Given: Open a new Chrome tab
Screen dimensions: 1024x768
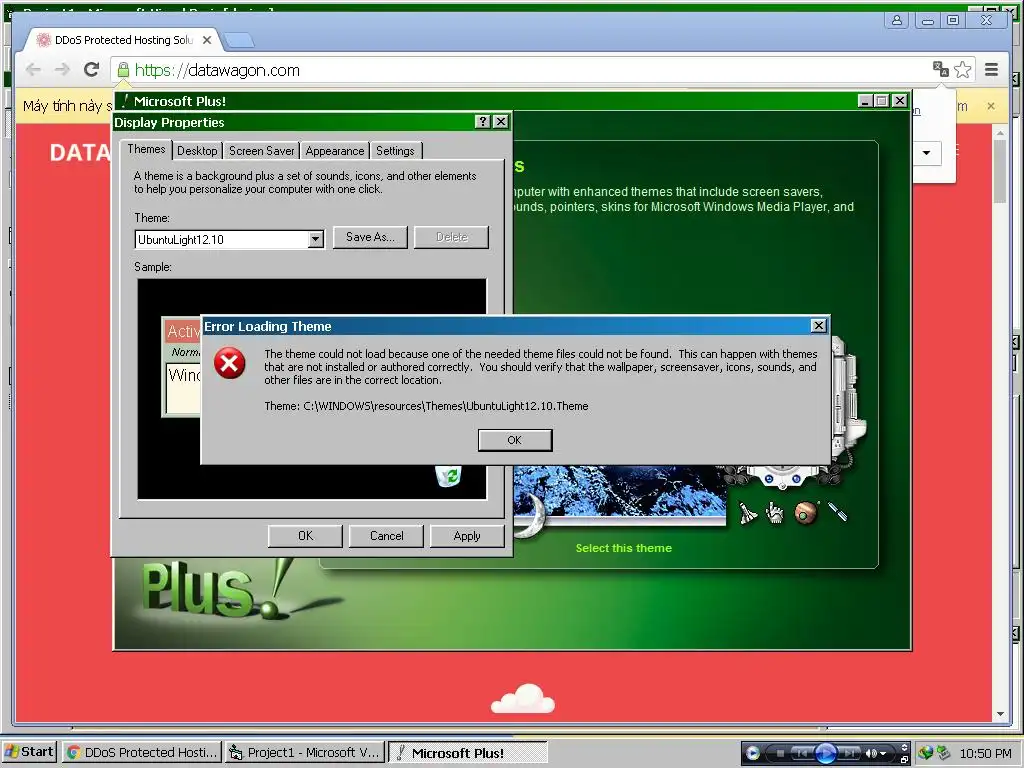Looking at the screenshot, I should [239, 40].
